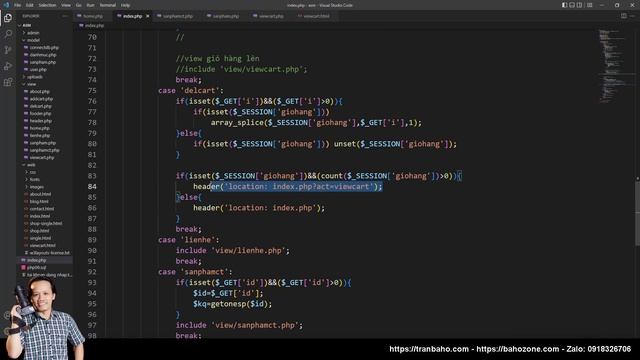Expand the fonts folder
This screenshot has height=360, width=640.
pyautogui.click(x=35, y=180)
